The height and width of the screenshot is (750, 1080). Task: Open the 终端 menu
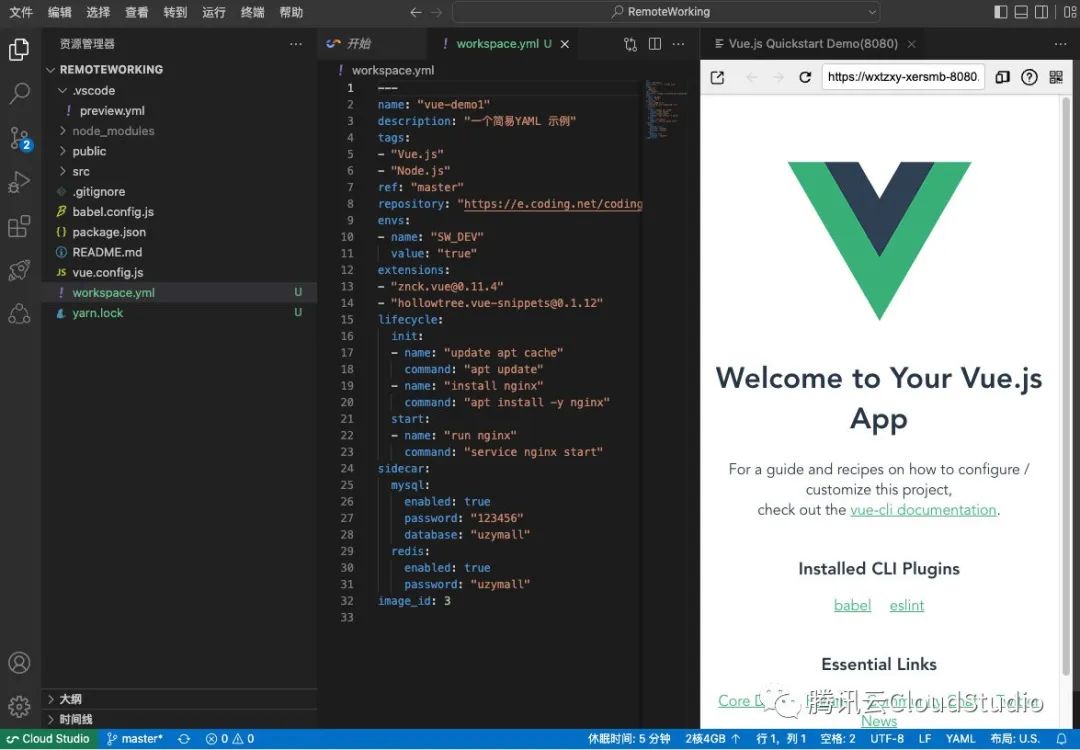click(x=252, y=12)
